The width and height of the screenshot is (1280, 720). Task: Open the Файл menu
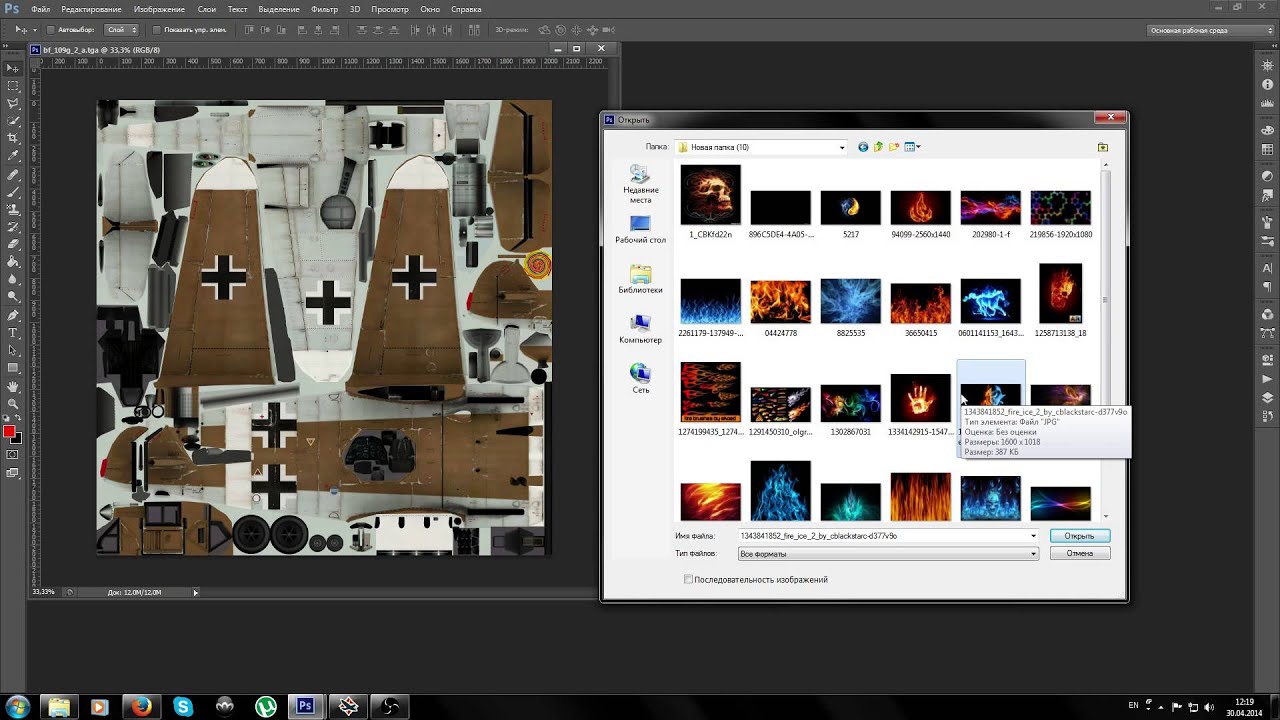coord(40,9)
